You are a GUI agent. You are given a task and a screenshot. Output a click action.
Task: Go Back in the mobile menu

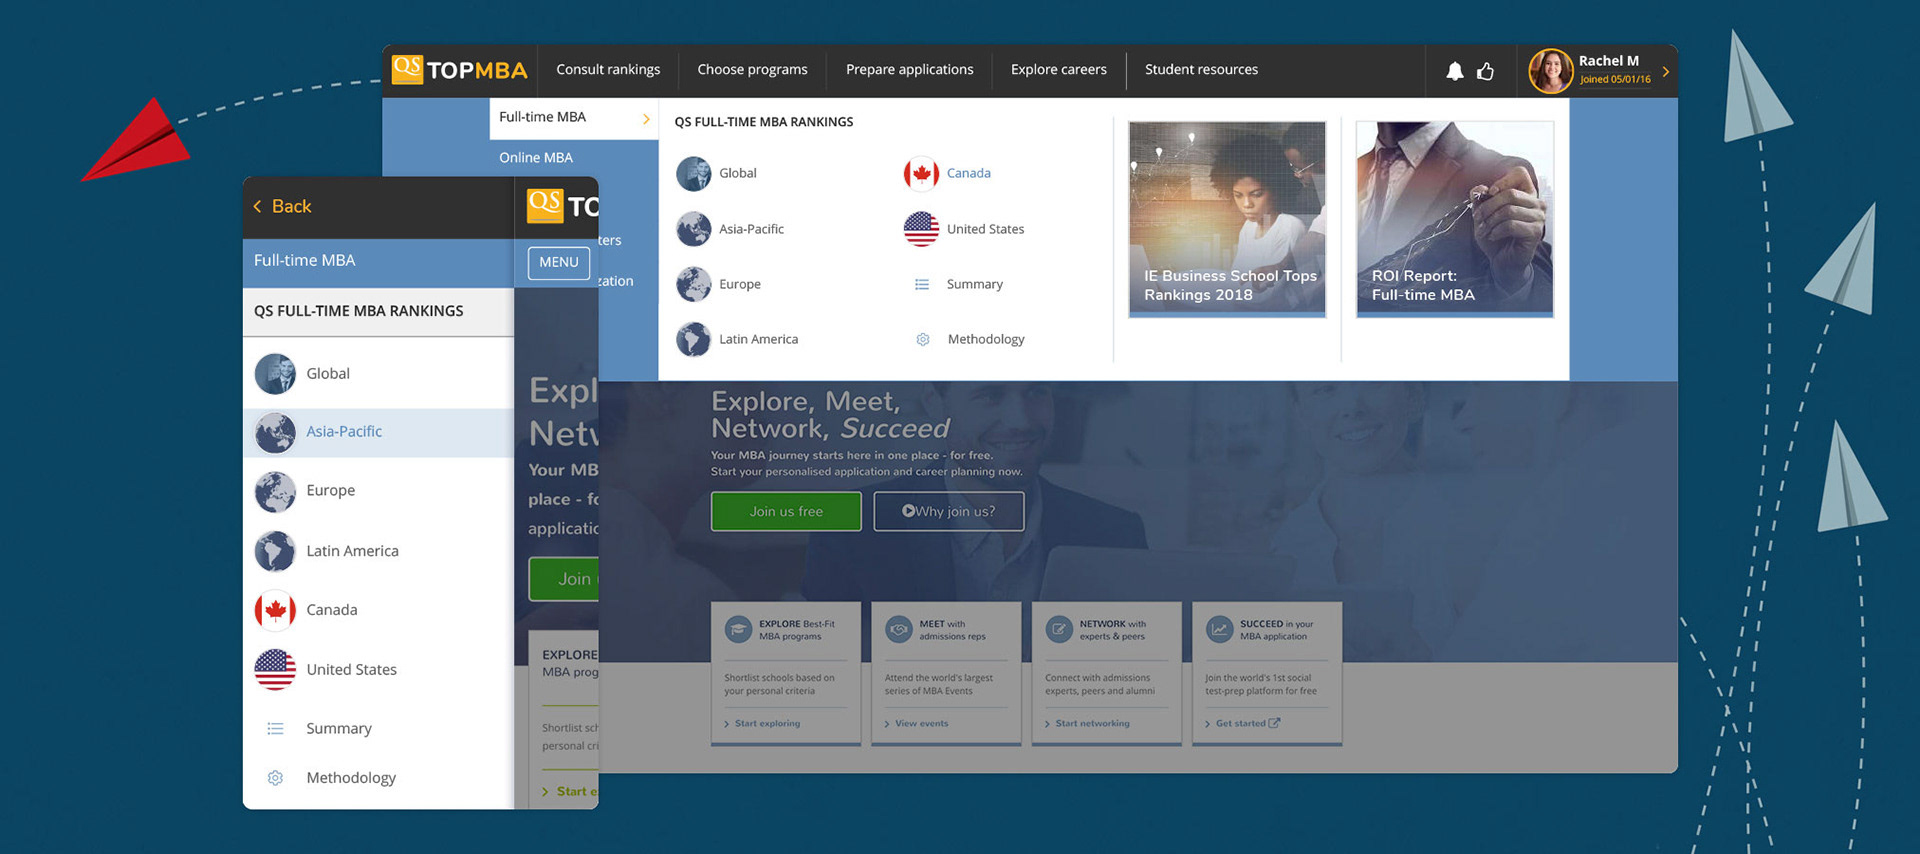[x=282, y=206]
